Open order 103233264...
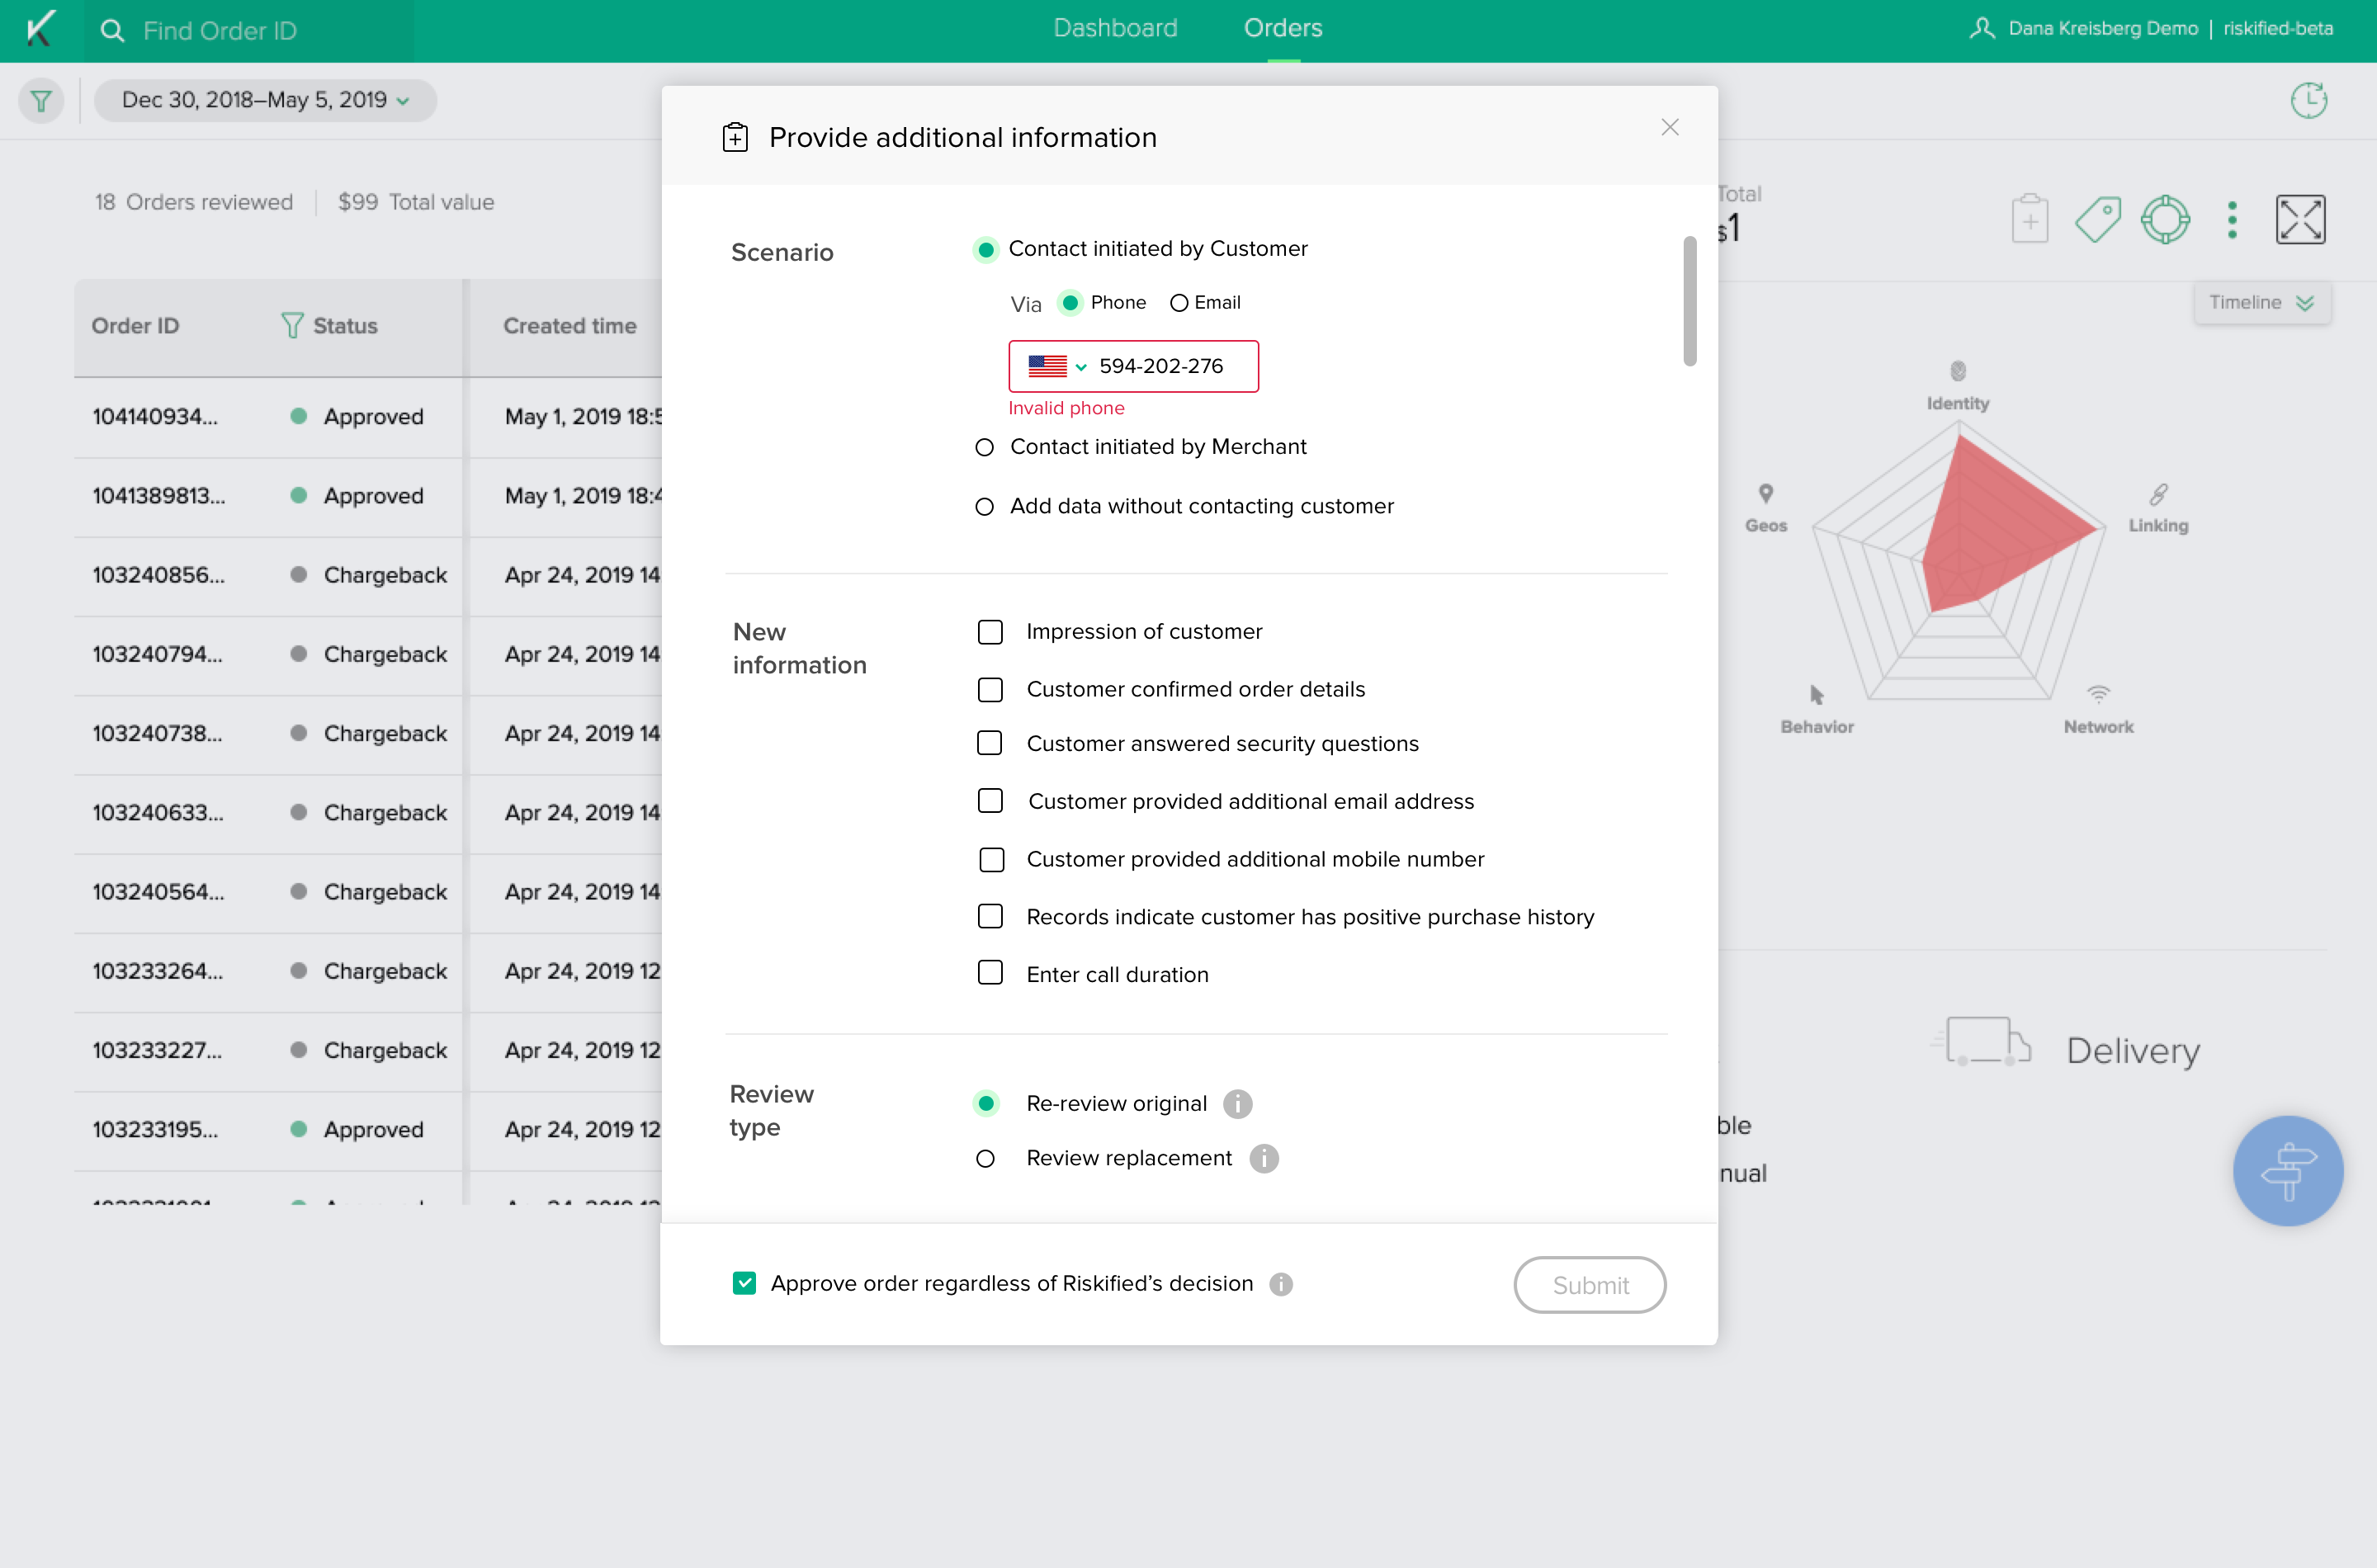This screenshot has width=2377, height=1568. [157, 971]
